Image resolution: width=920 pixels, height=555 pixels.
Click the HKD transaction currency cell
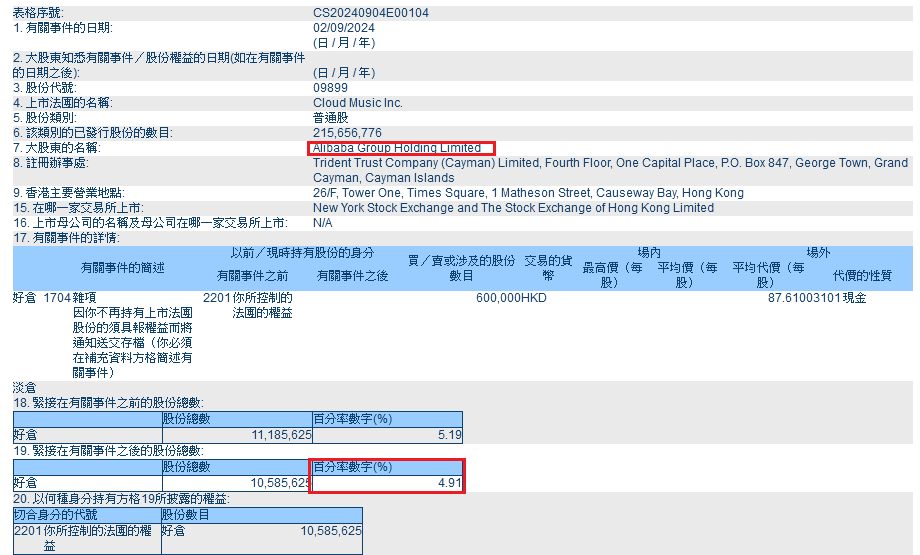coord(535,298)
